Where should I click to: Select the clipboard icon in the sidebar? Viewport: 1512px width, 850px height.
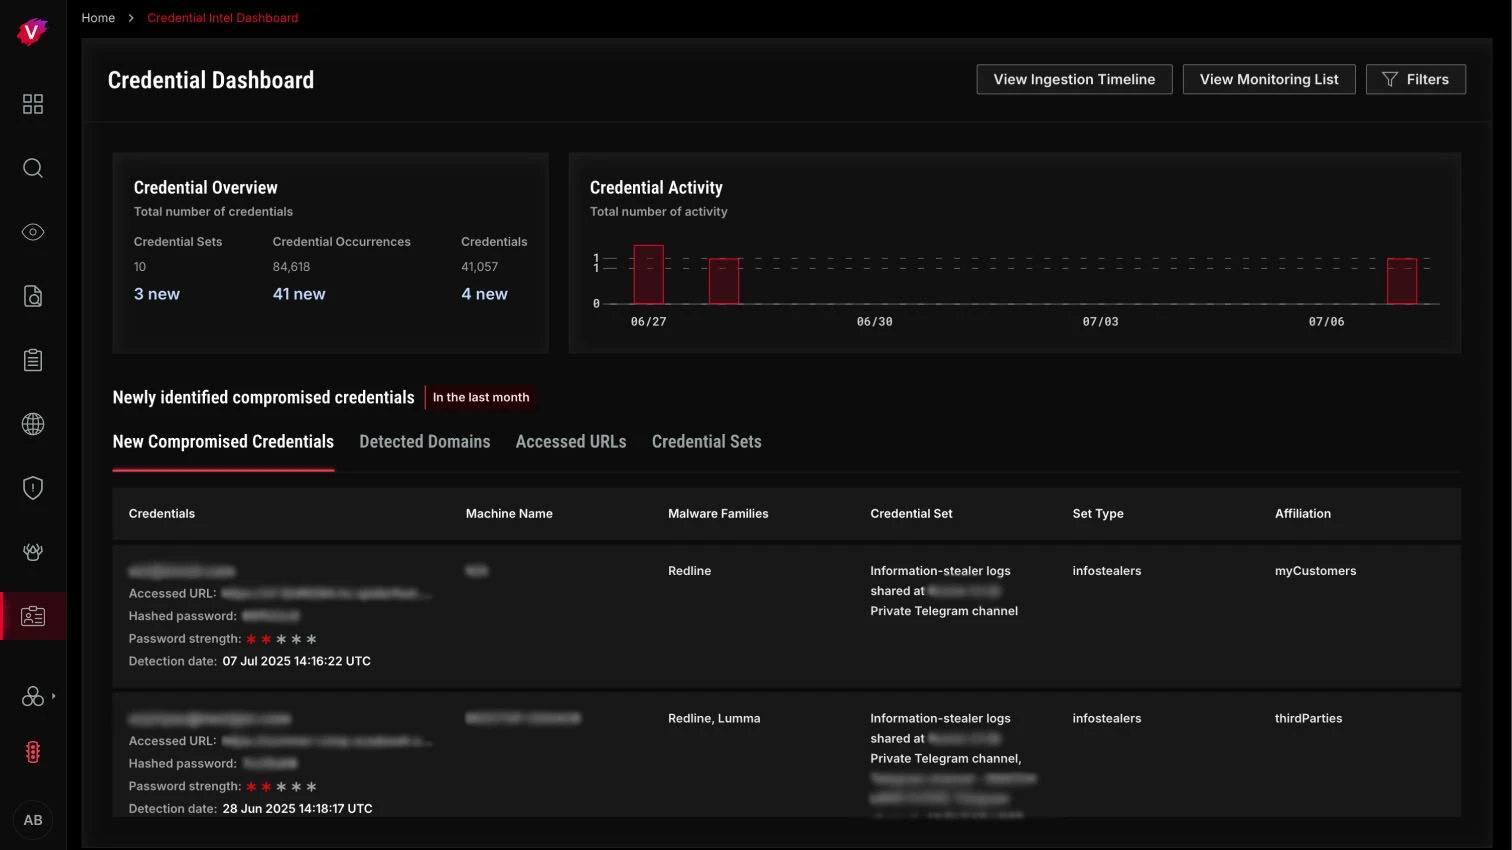(x=33, y=360)
